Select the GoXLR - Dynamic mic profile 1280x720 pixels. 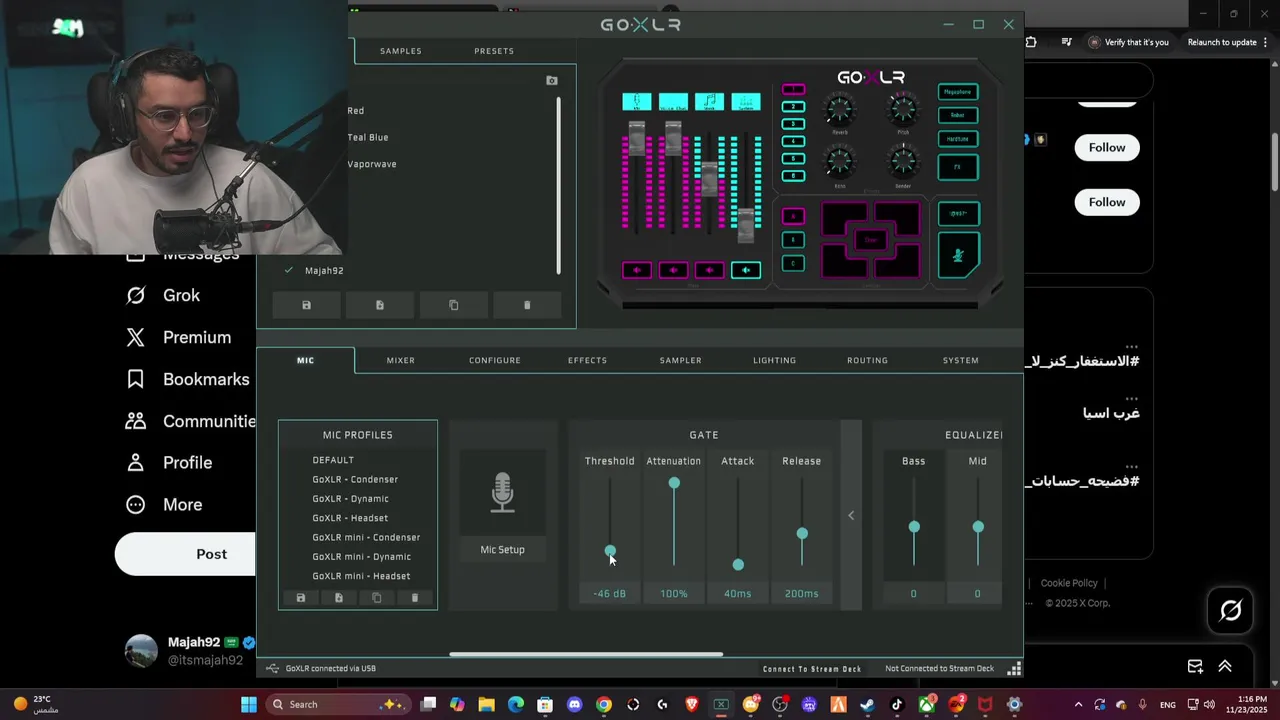(350, 499)
